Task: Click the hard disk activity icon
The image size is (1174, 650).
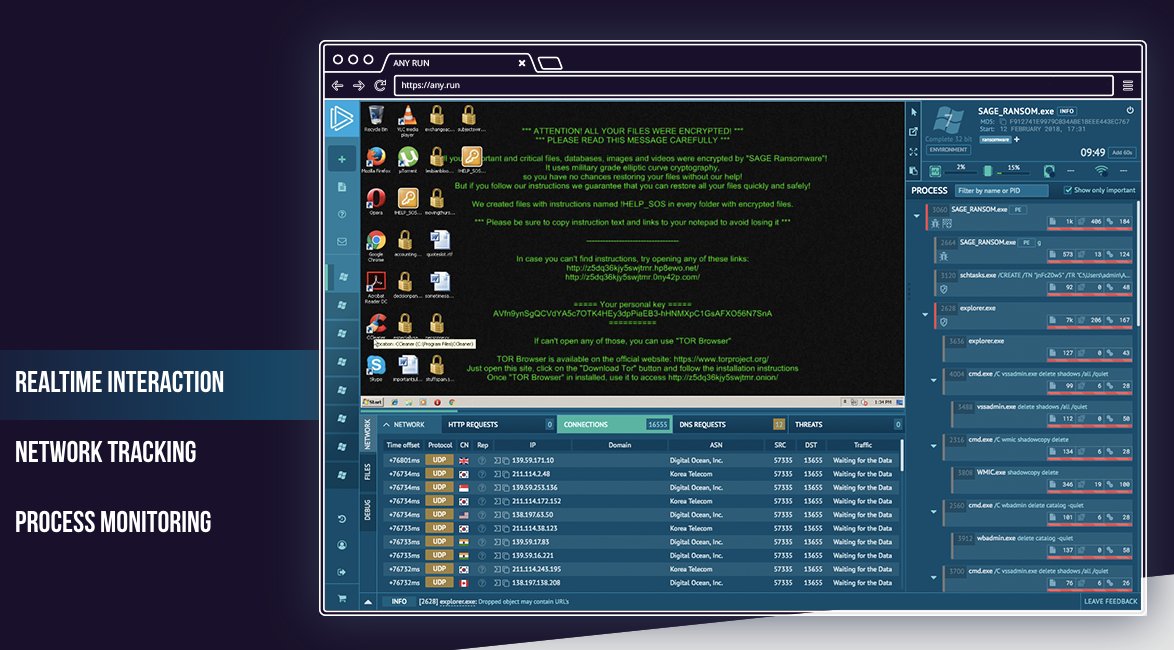Action: (1049, 171)
